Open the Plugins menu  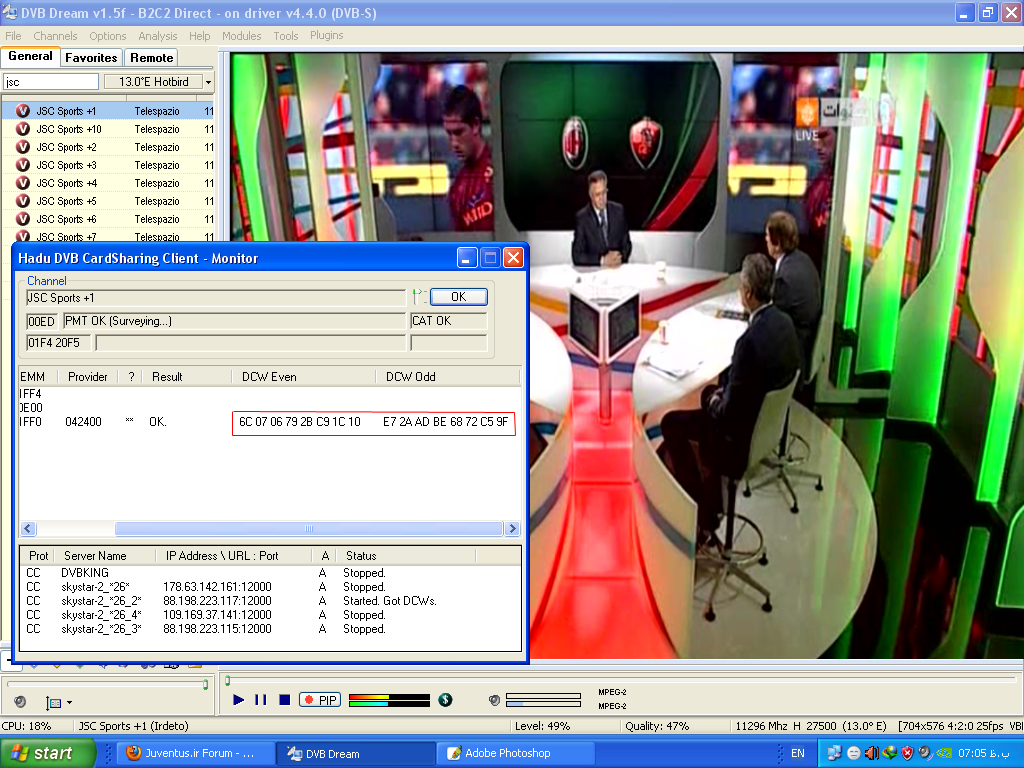point(327,35)
